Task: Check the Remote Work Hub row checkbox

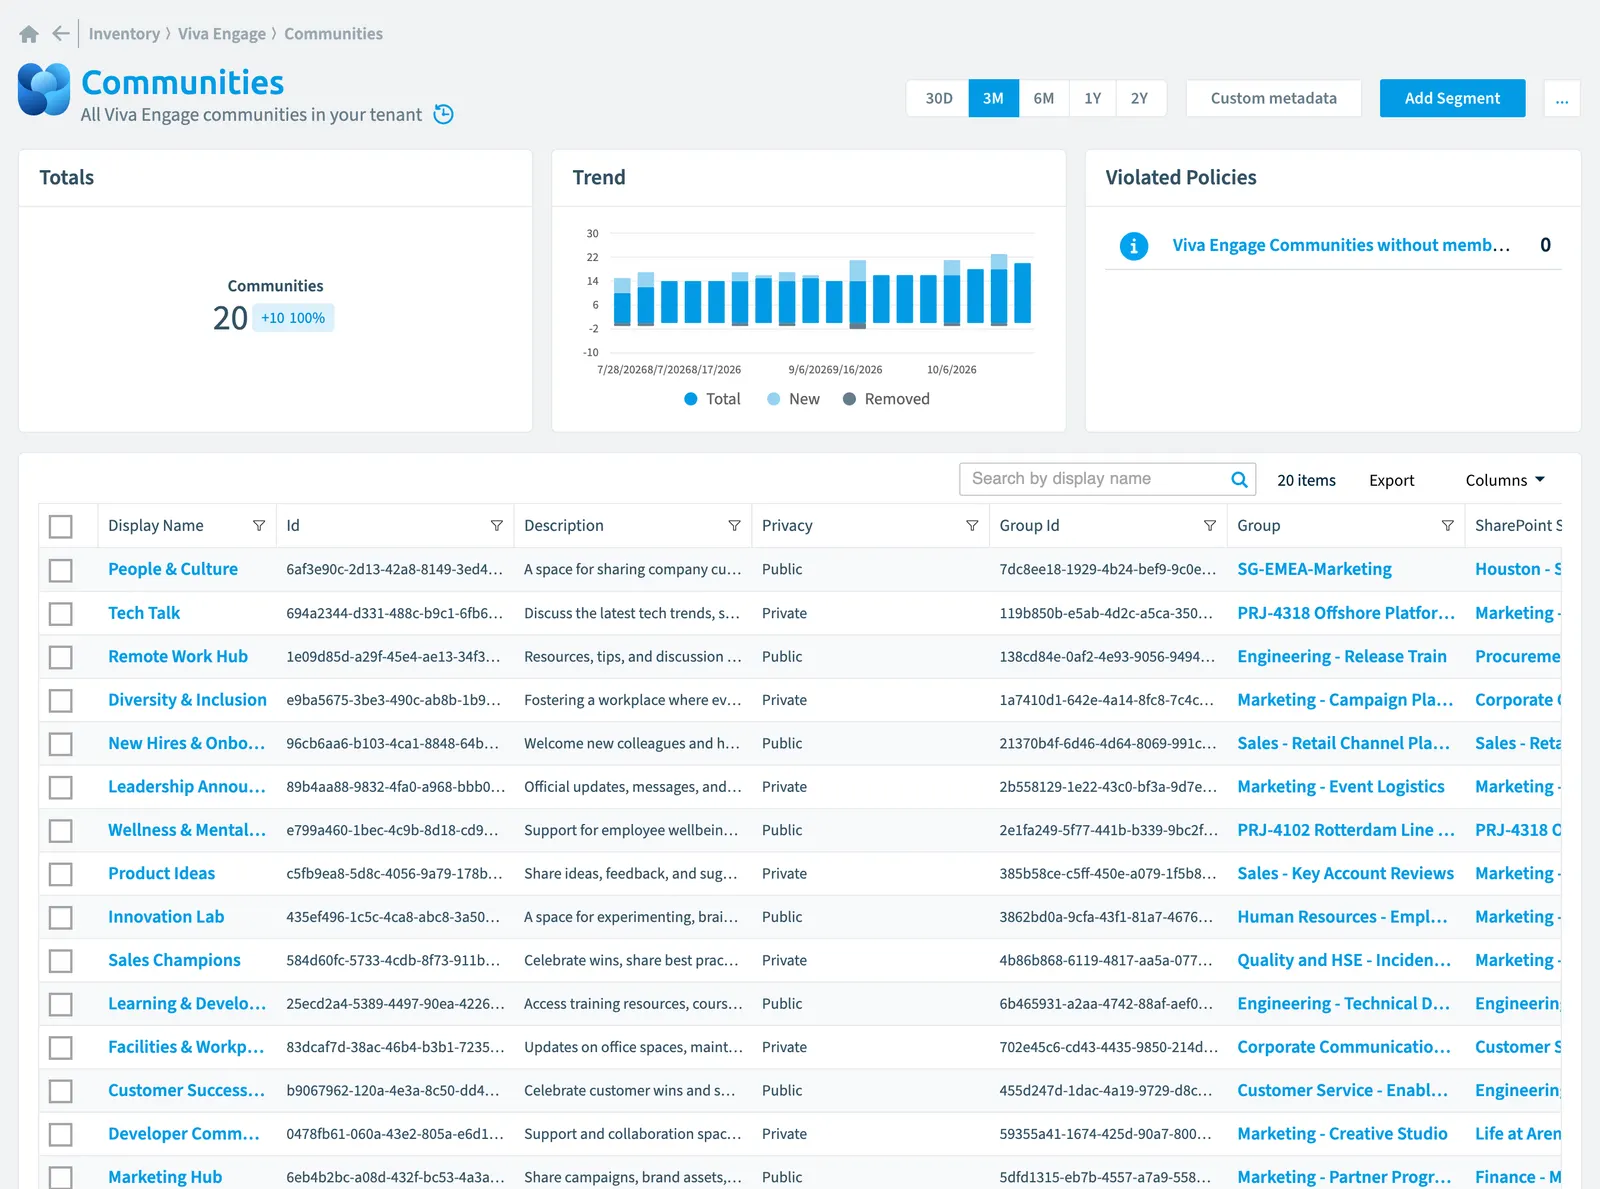Action: (61, 657)
